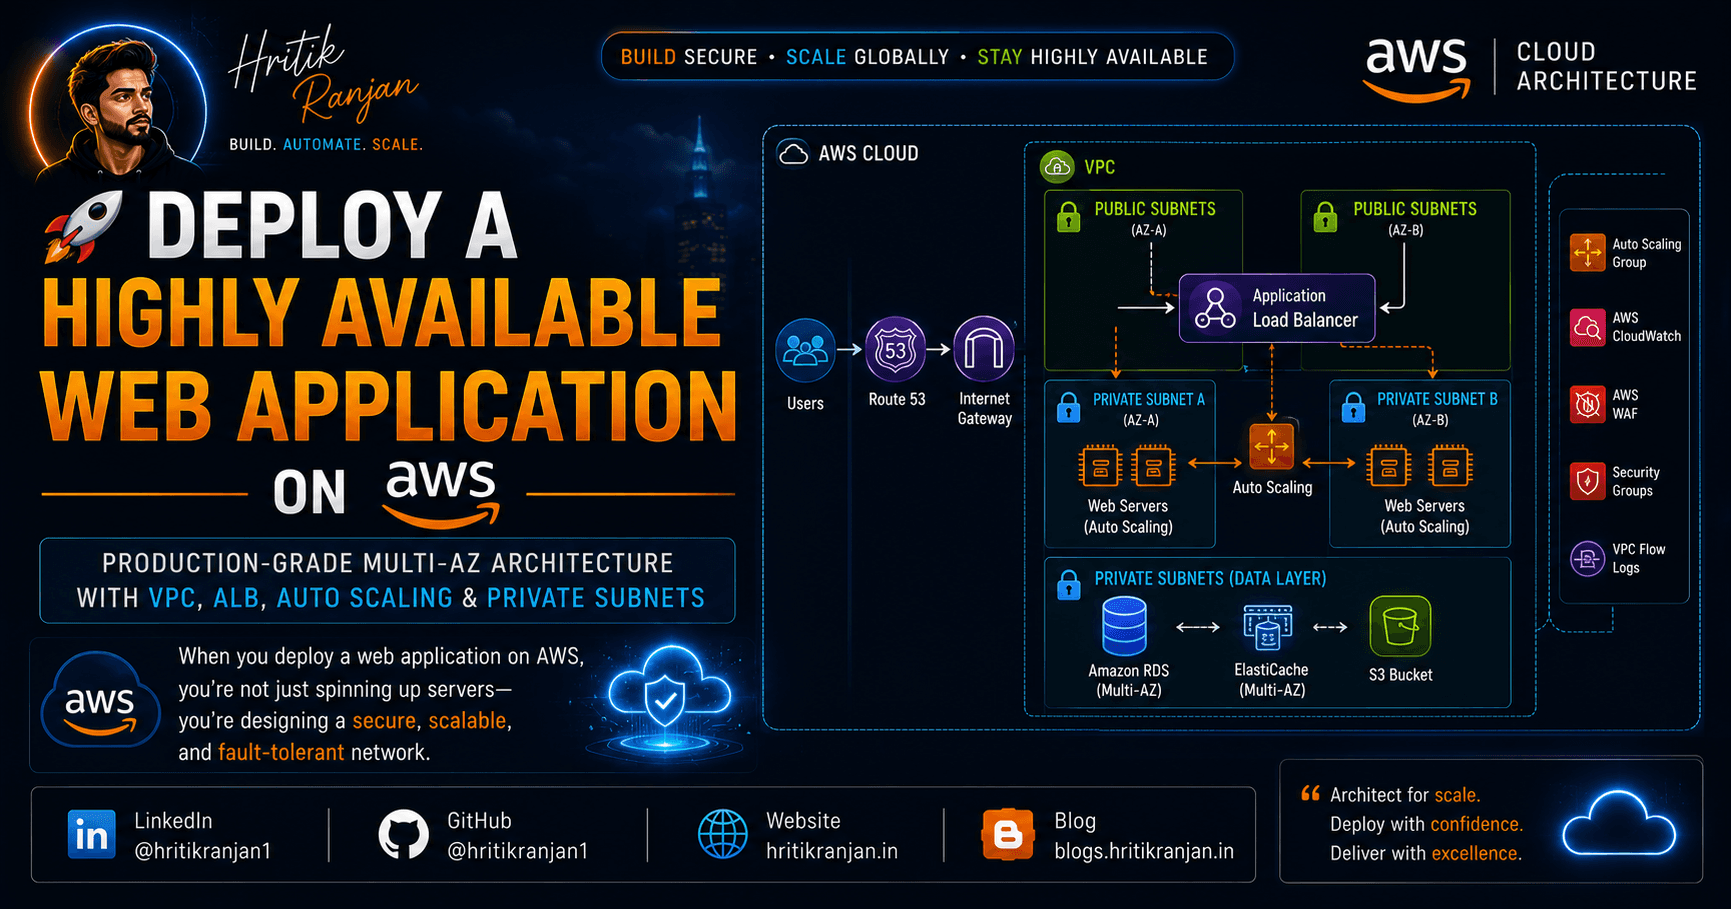Open the GitHub @hritikranjan1 handle
This screenshot has width=1731, height=909.
point(517,851)
